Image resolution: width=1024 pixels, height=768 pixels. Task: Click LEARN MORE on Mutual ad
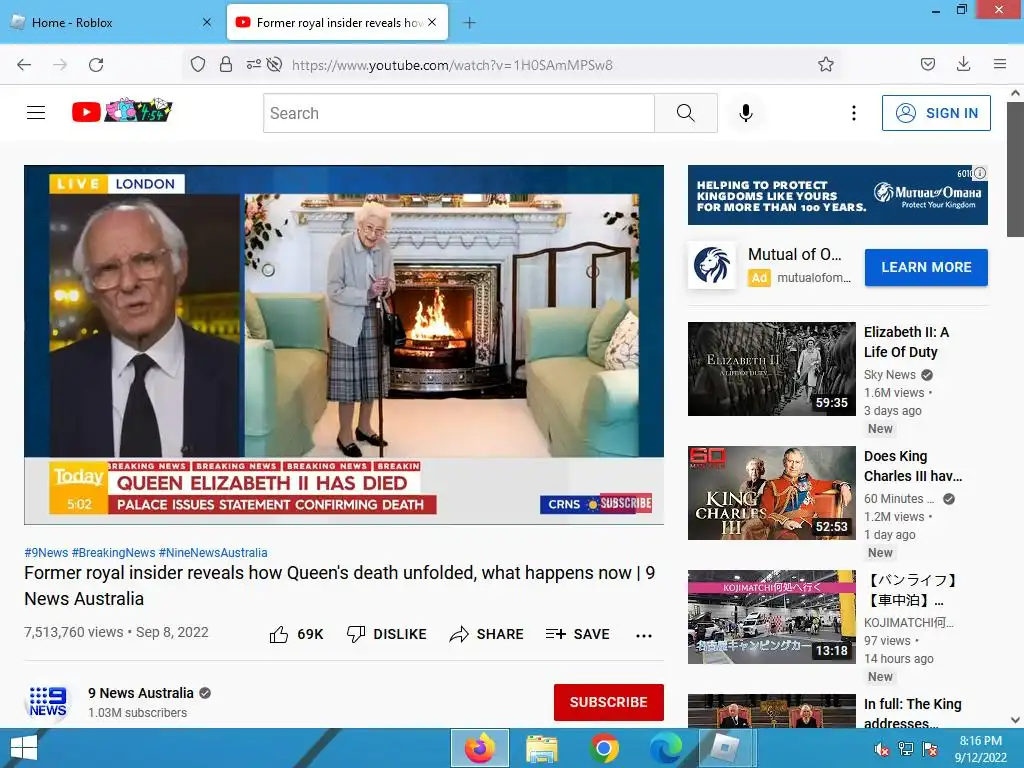click(926, 267)
